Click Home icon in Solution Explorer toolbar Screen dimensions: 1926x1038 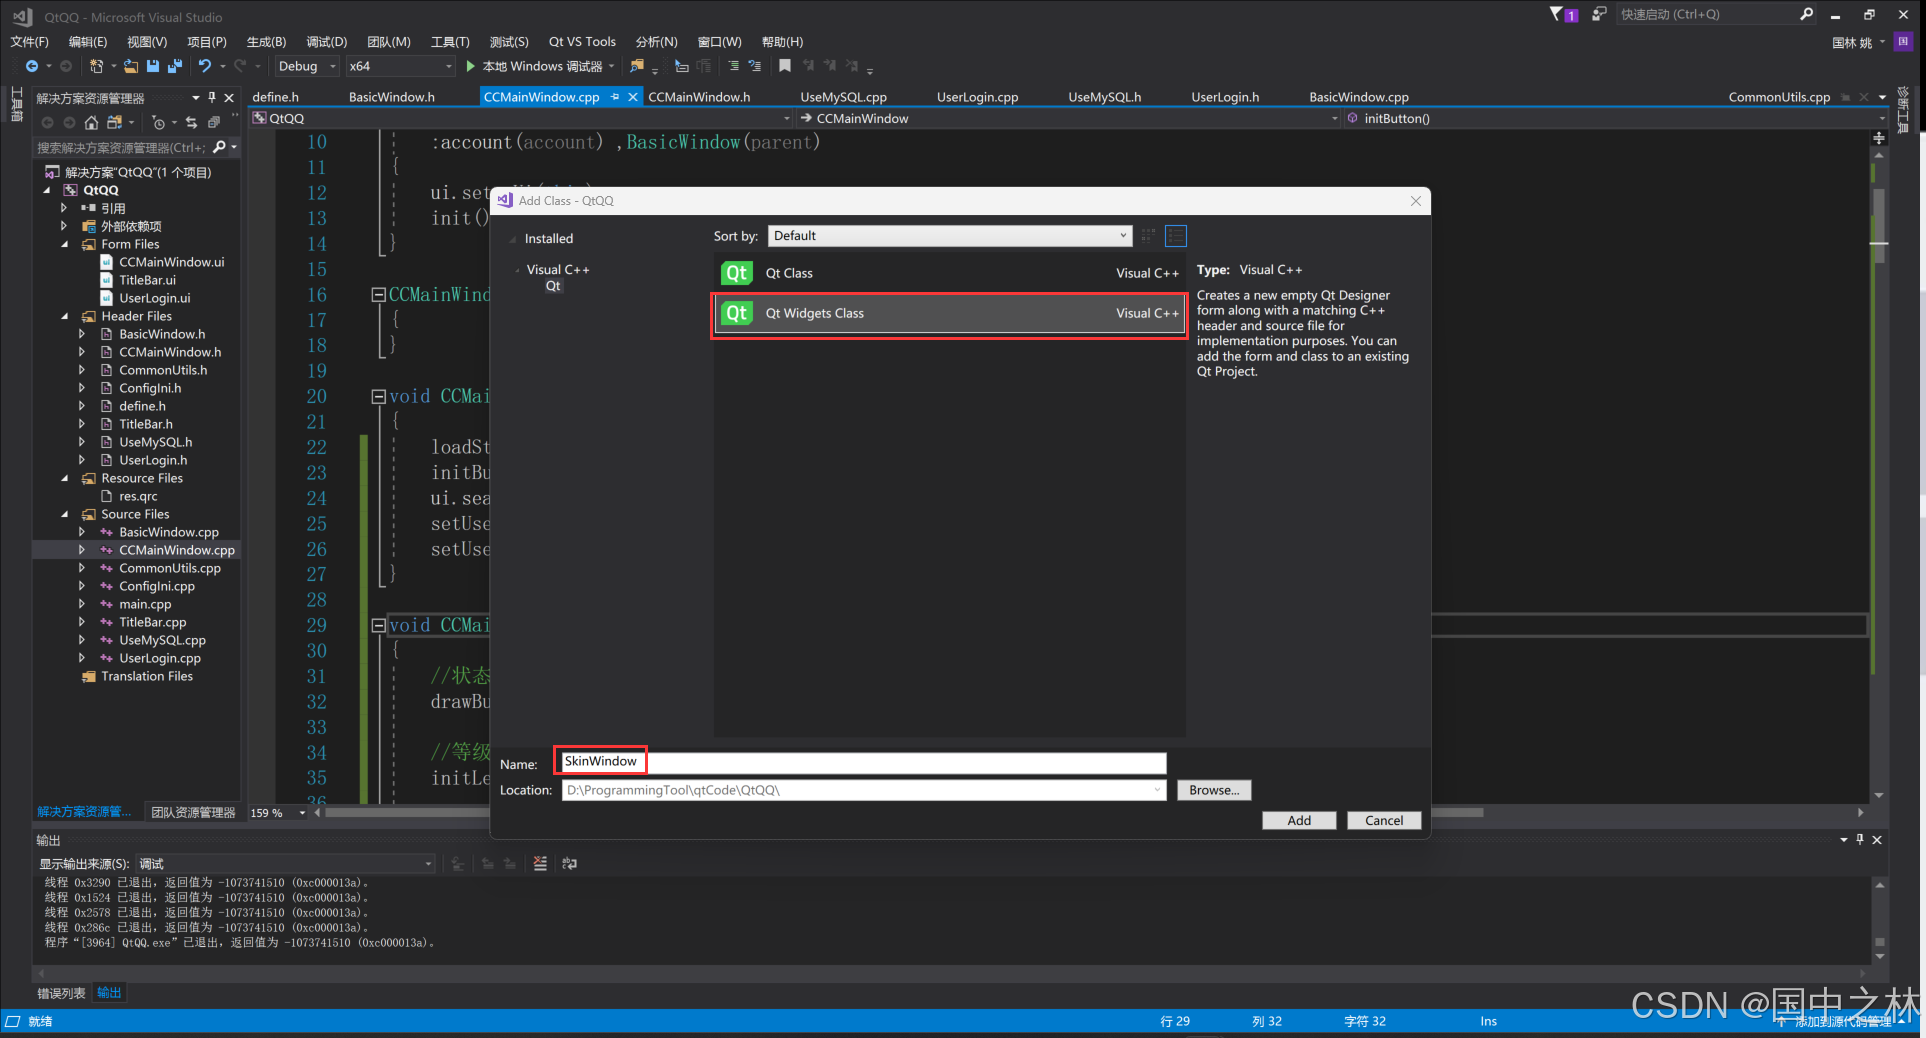pos(91,122)
